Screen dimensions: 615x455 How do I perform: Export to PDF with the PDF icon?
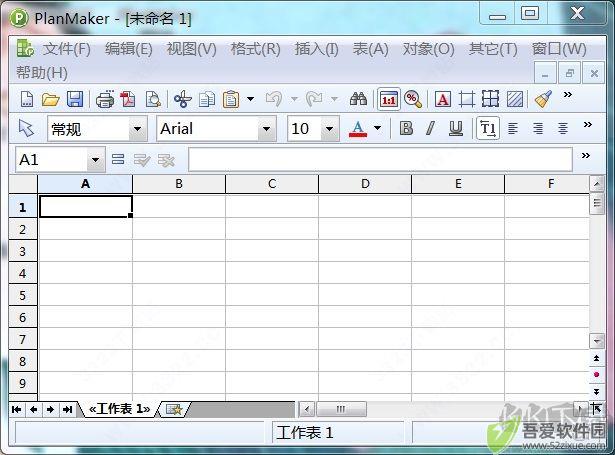(x=128, y=99)
